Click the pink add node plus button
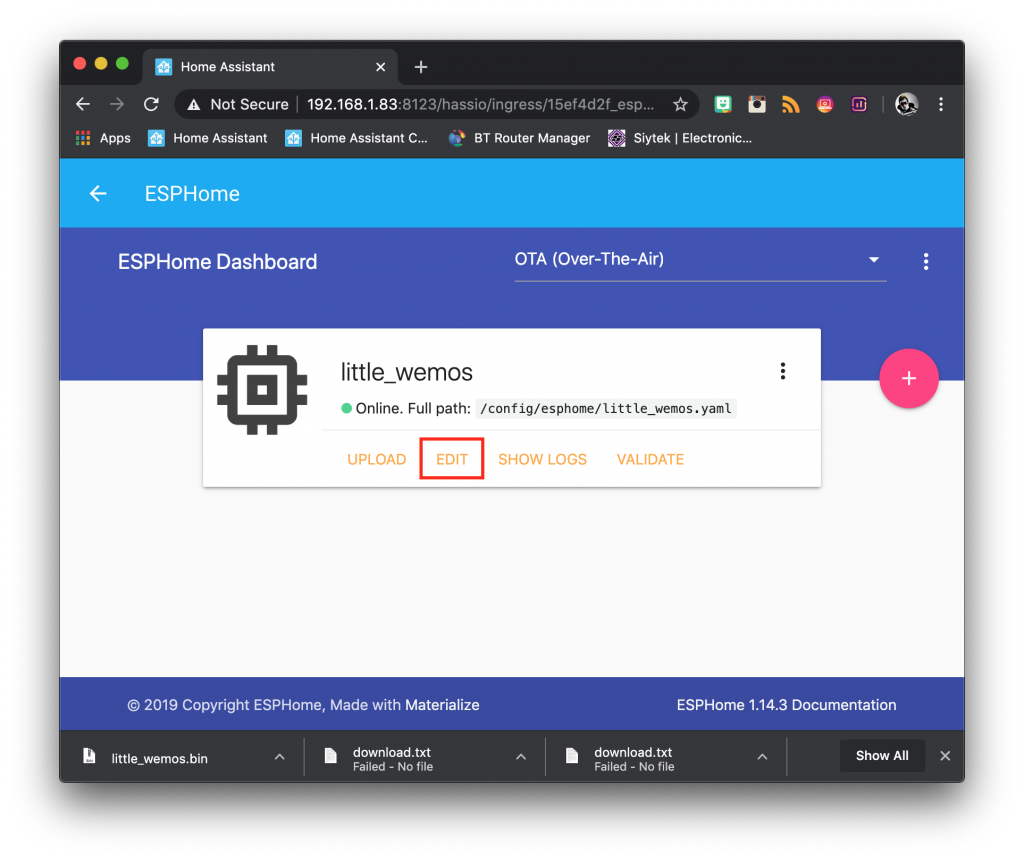Screen dimensions: 1024x861 click(x=908, y=378)
